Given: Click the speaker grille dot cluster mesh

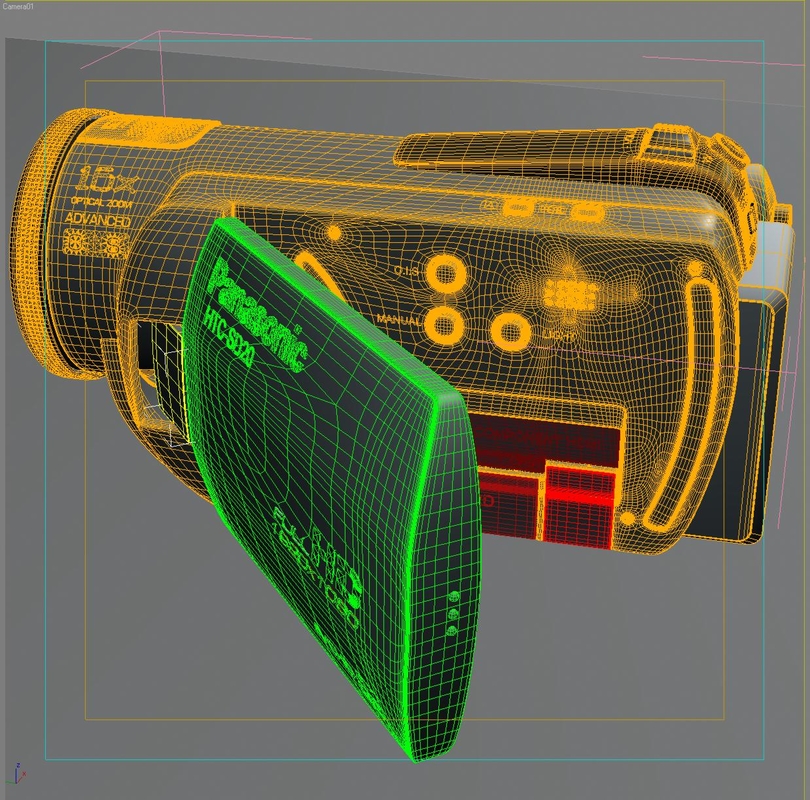Looking at the screenshot, I should pyautogui.click(x=570, y=295).
